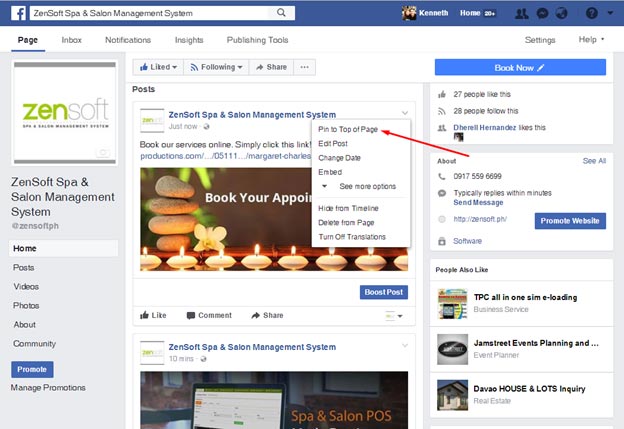The image size is (624, 429).
Task: Choose Delete from Page
Action: pyautogui.click(x=346, y=222)
